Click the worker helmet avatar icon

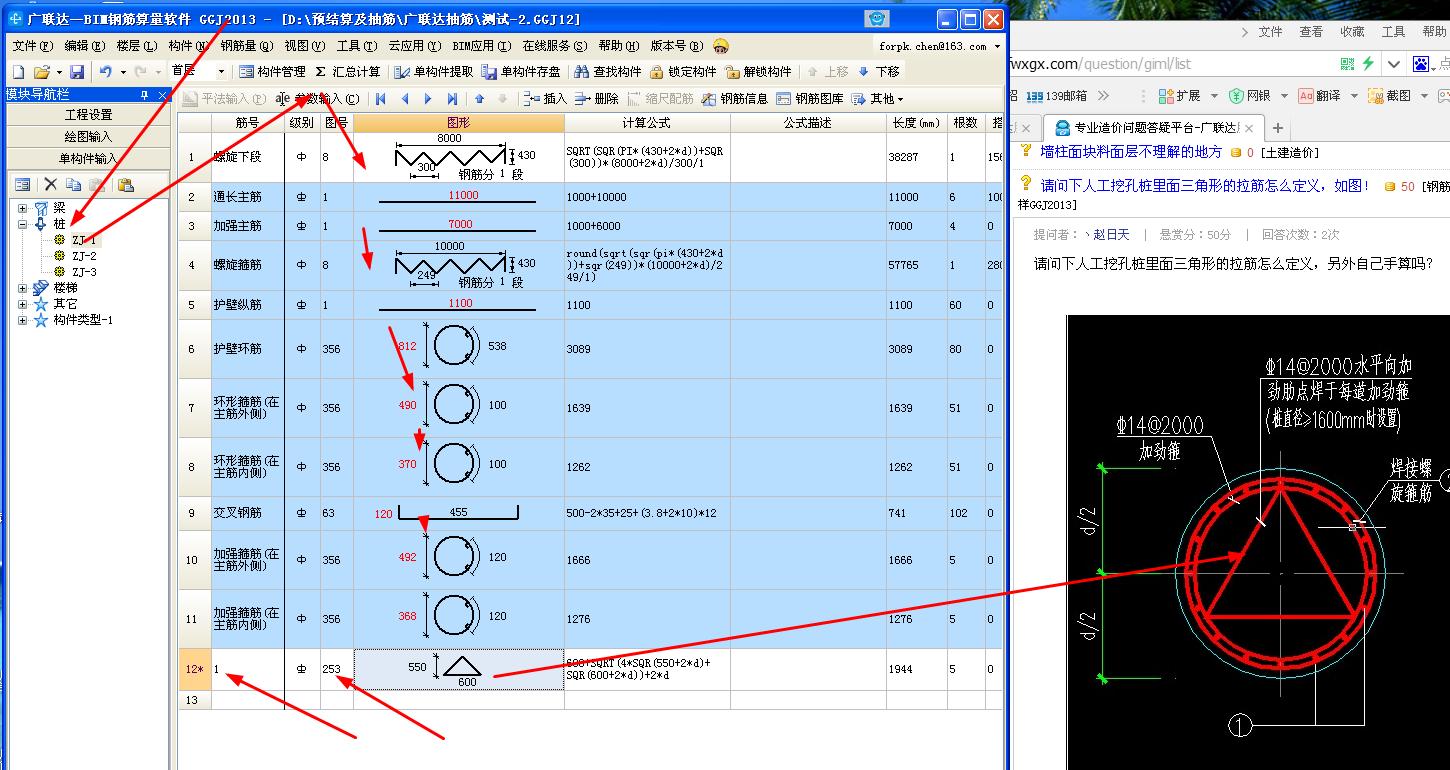coord(720,46)
